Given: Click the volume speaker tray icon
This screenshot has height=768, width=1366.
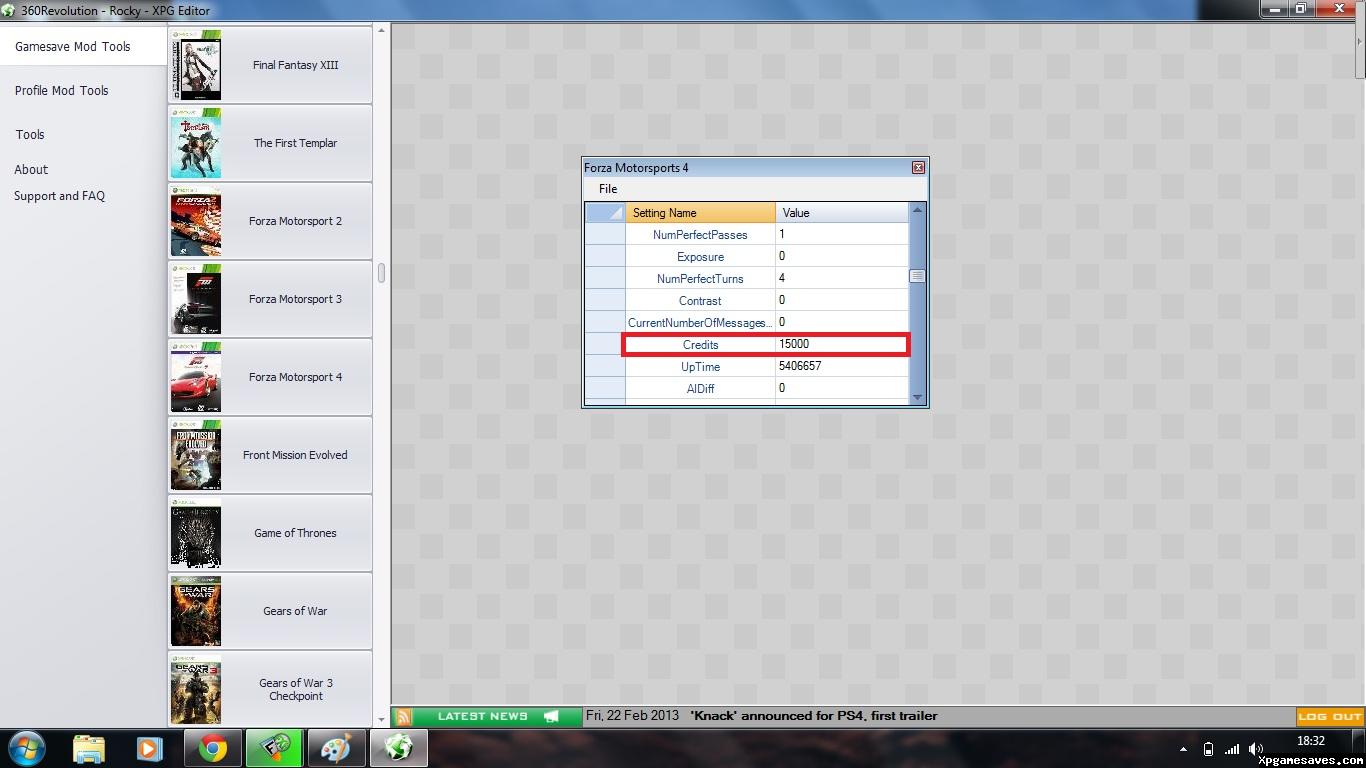Looking at the screenshot, I should (x=1256, y=749).
